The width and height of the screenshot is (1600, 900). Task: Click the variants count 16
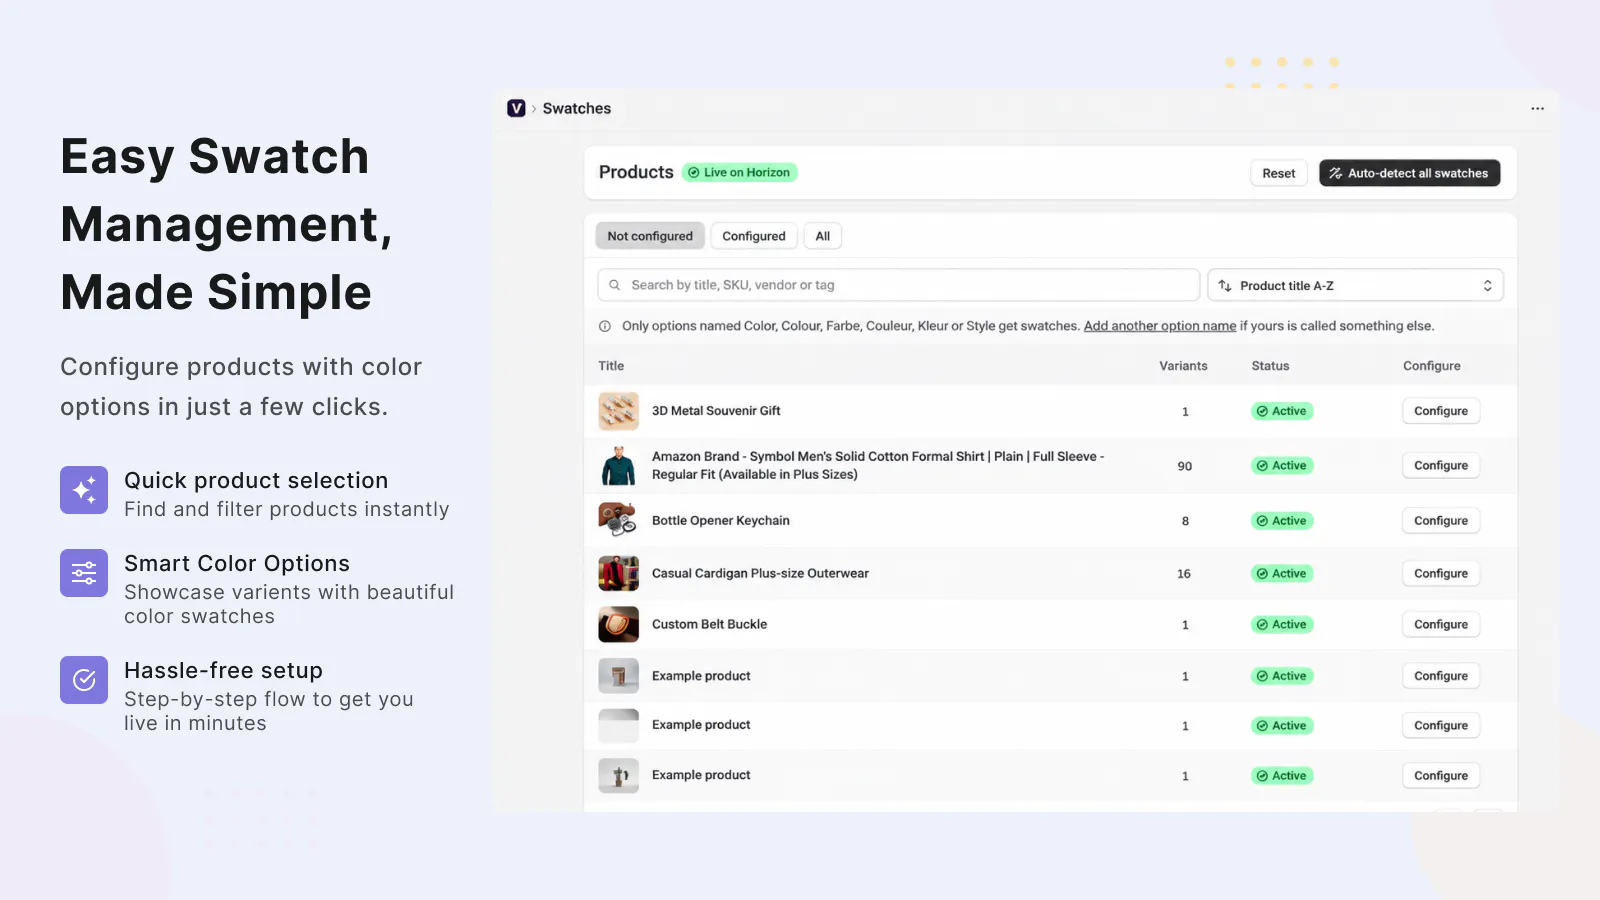(x=1184, y=574)
